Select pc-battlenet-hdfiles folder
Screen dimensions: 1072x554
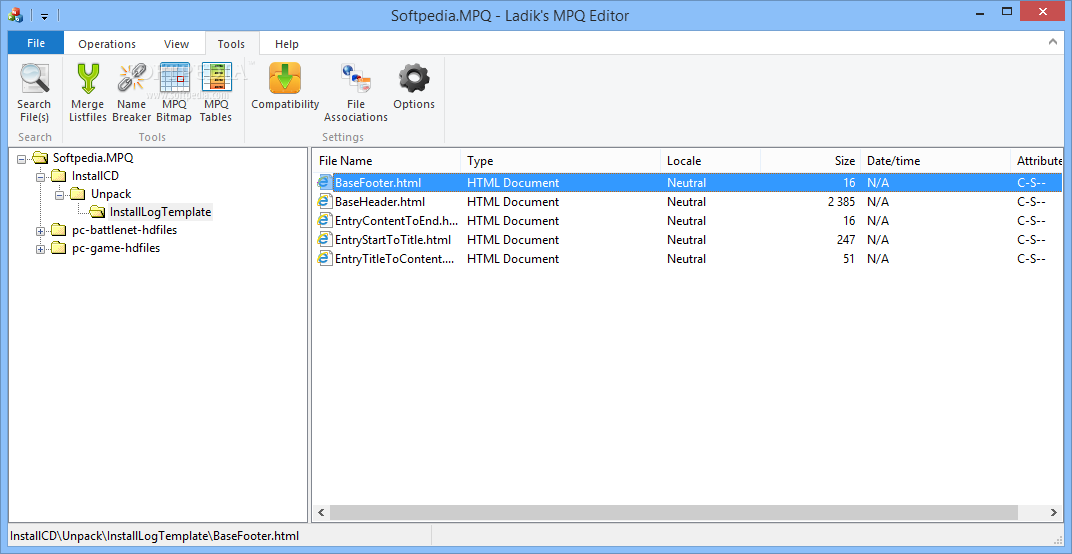pyautogui.click(x=124, y=230)
